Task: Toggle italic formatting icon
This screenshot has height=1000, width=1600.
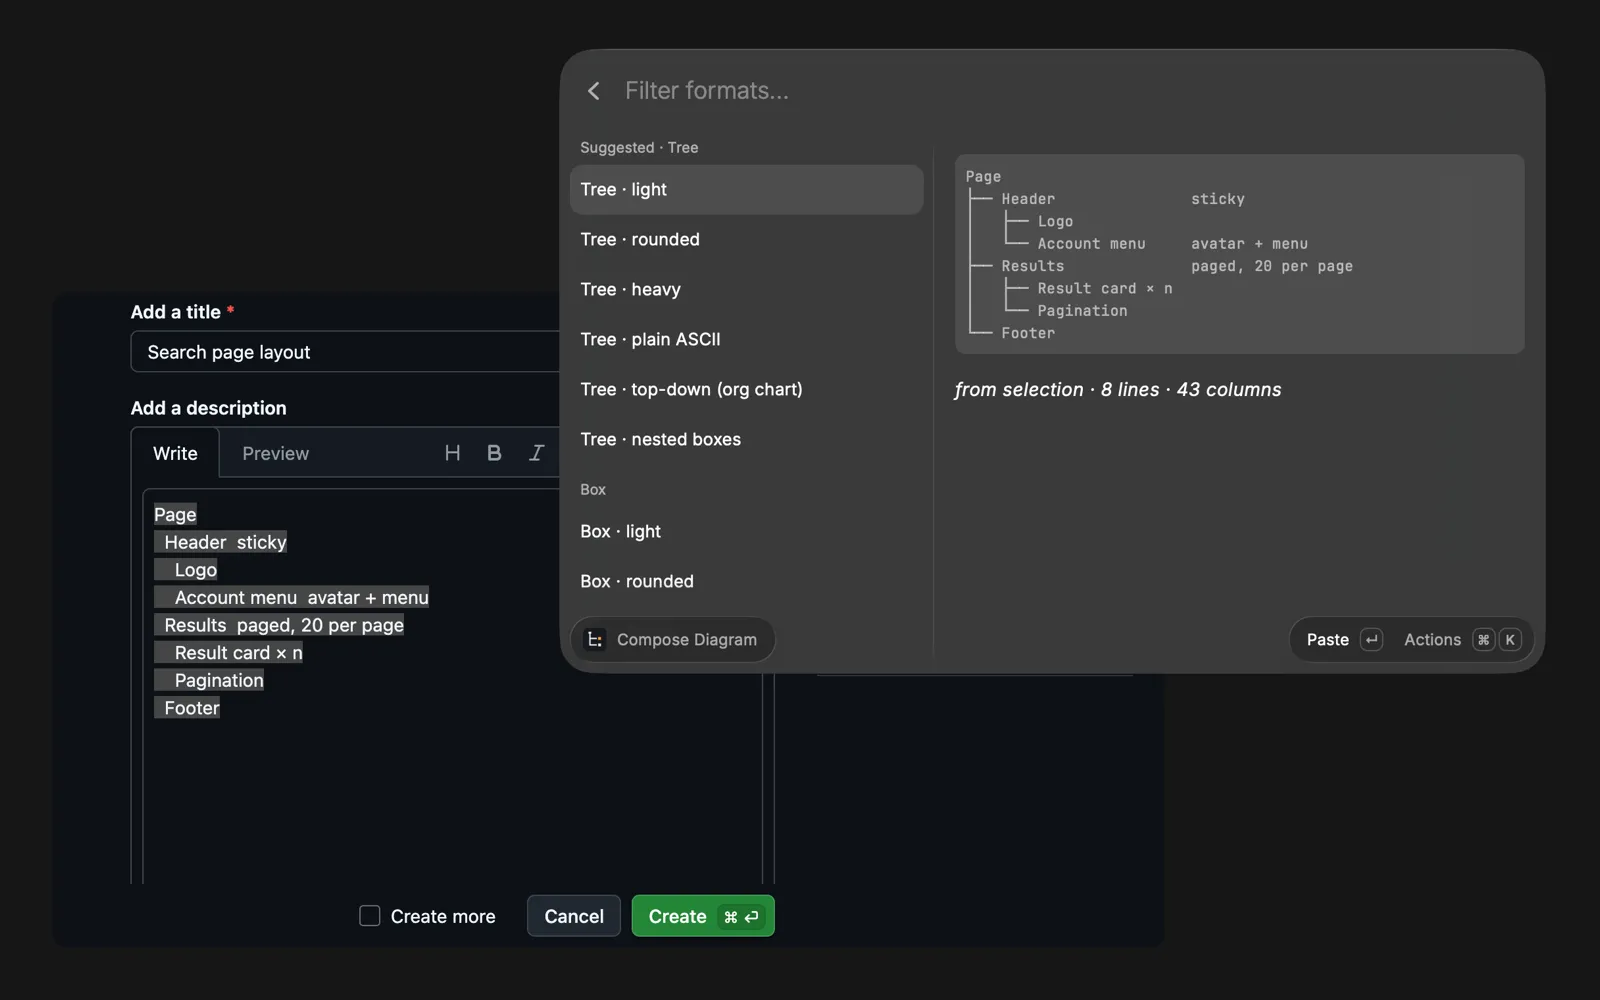Action: click(536, 453)
